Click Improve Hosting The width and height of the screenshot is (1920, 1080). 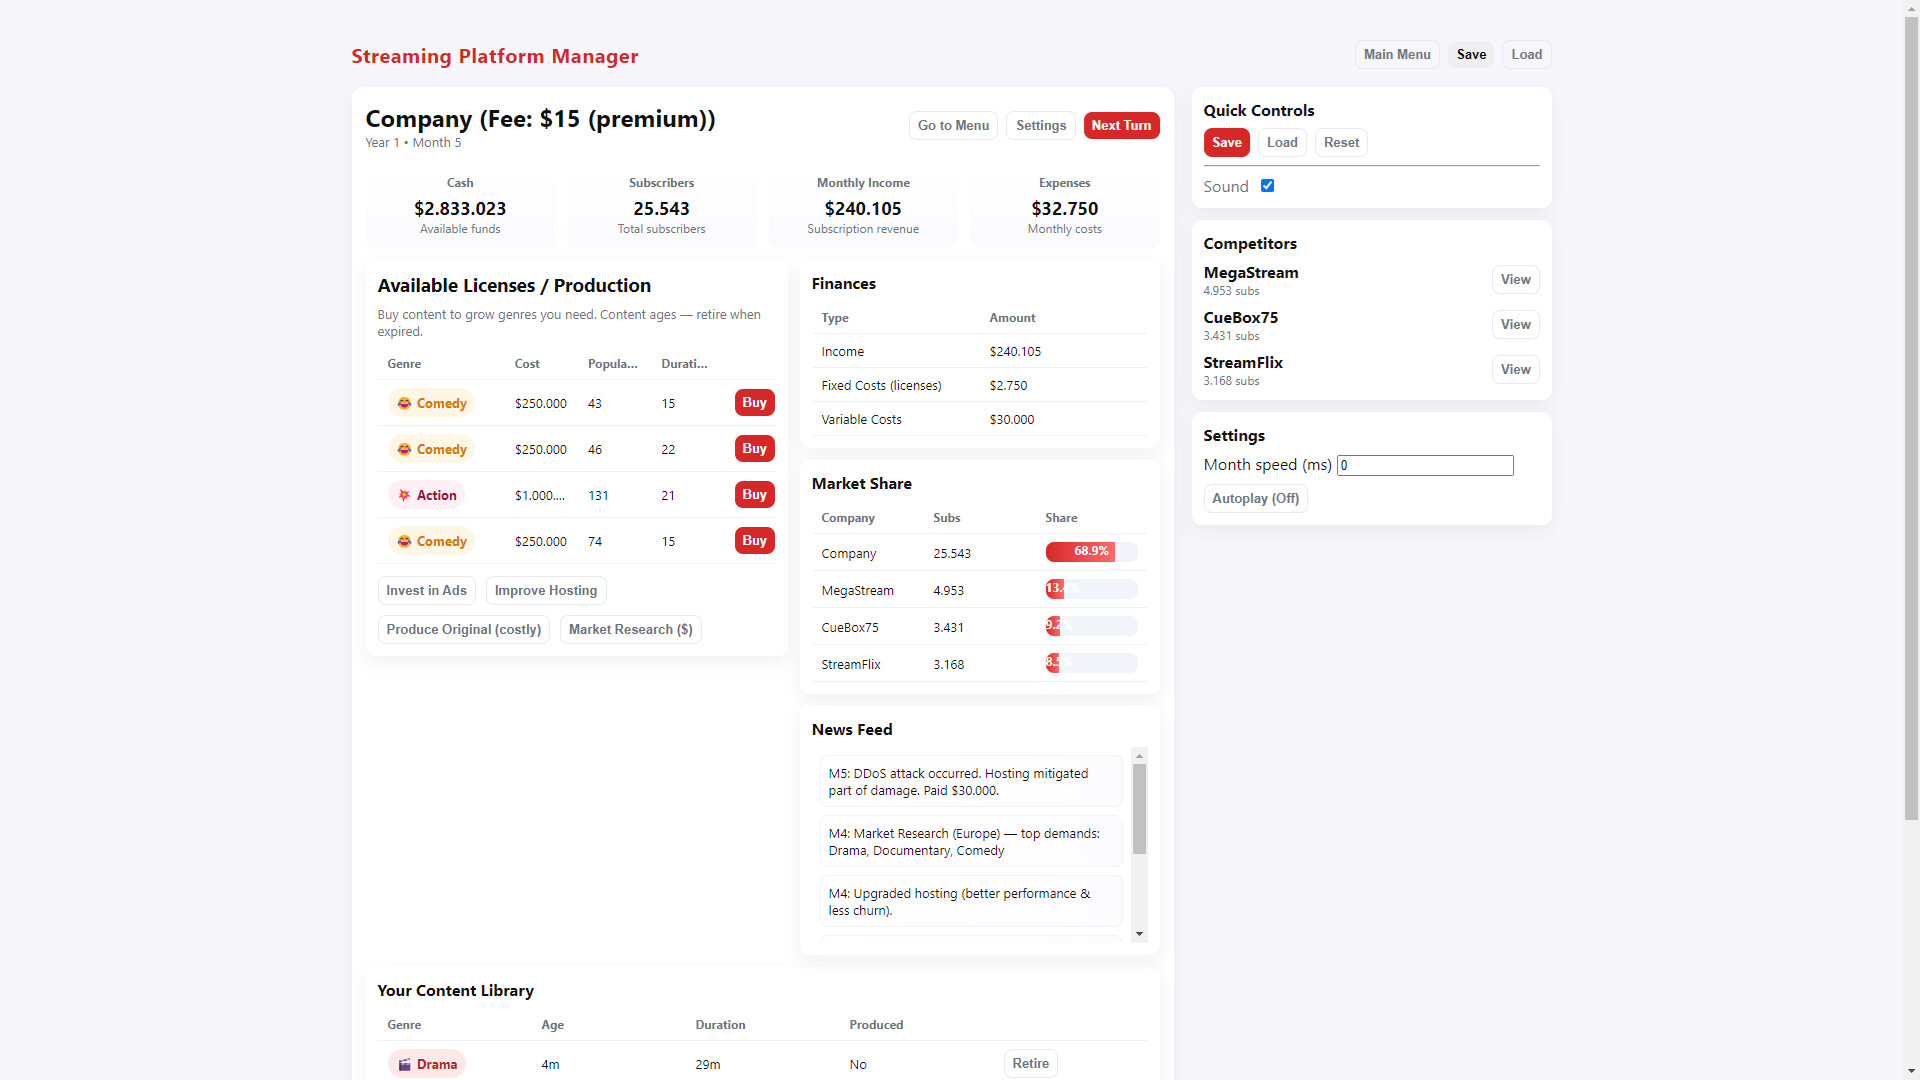pyautogui.click(x=545, y=590)
